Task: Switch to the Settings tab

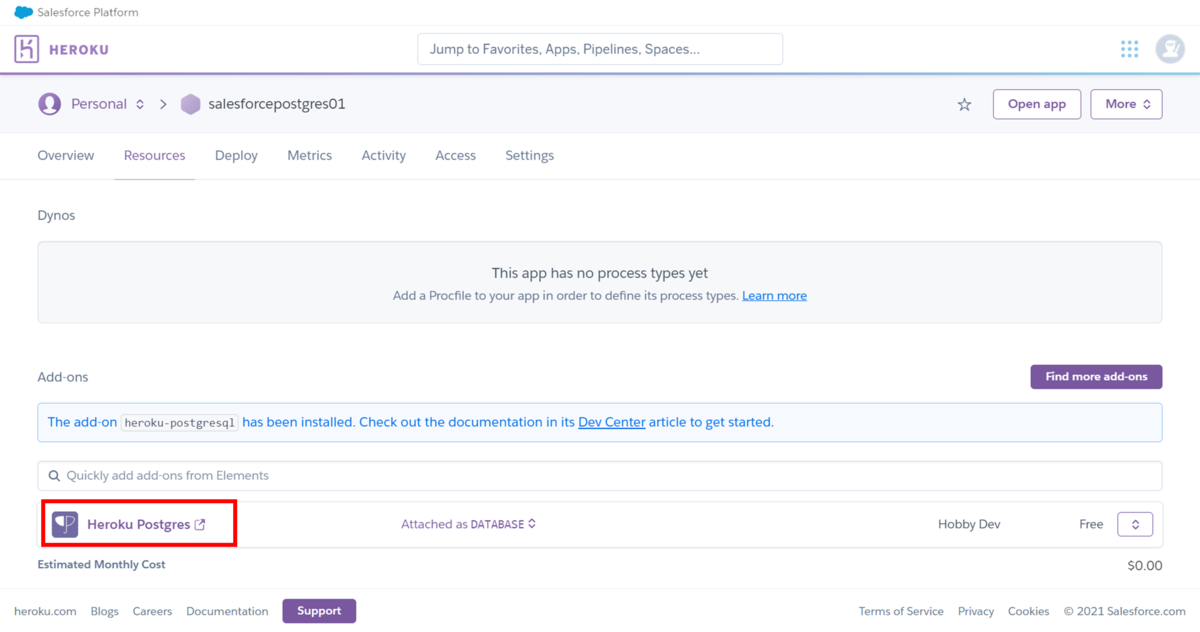Action: click(x=529, y=155)
